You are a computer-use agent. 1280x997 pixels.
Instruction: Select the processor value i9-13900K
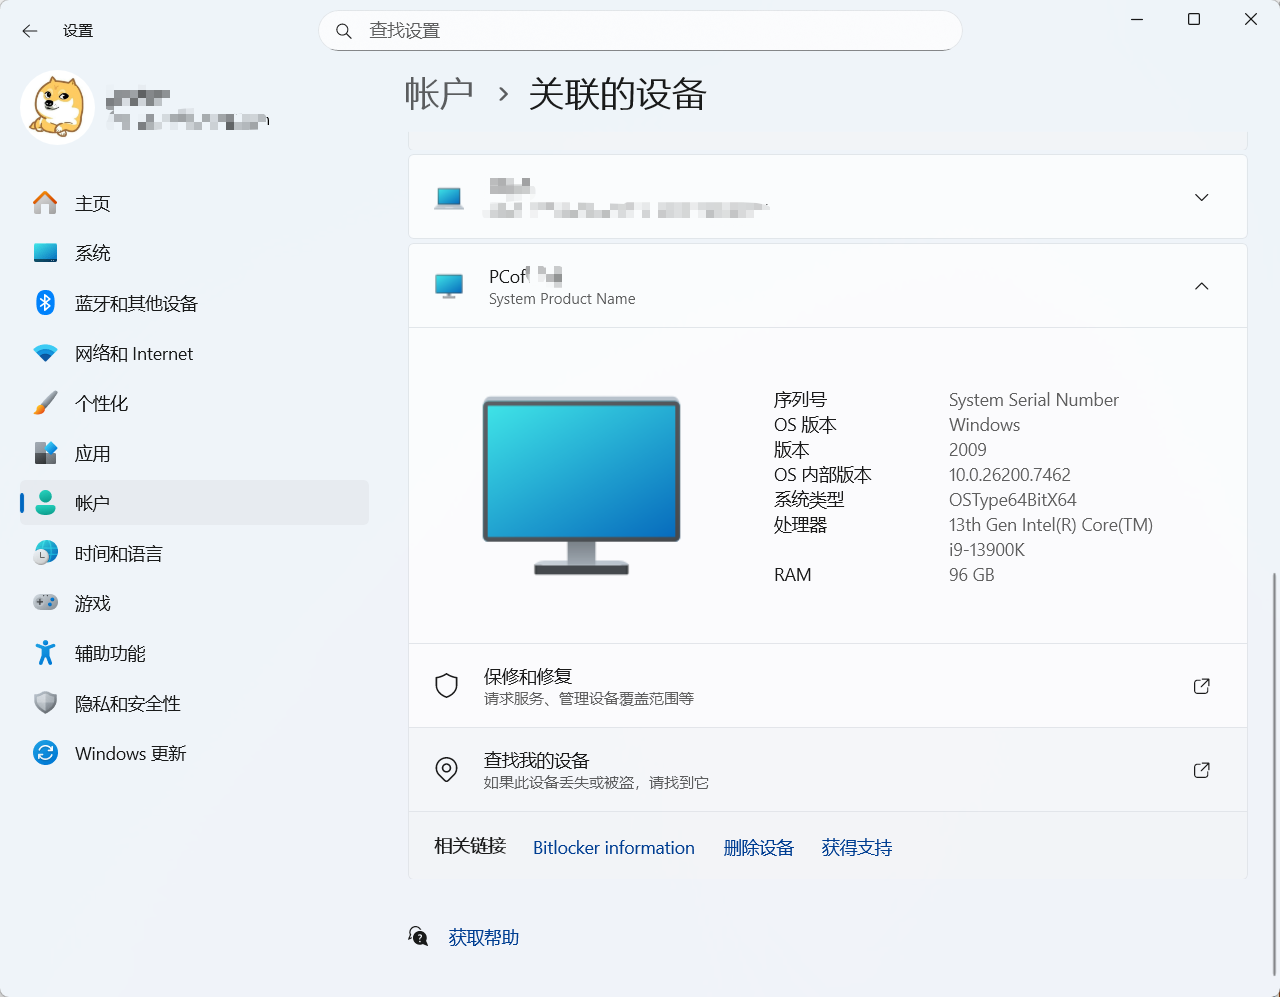(987, 550)
